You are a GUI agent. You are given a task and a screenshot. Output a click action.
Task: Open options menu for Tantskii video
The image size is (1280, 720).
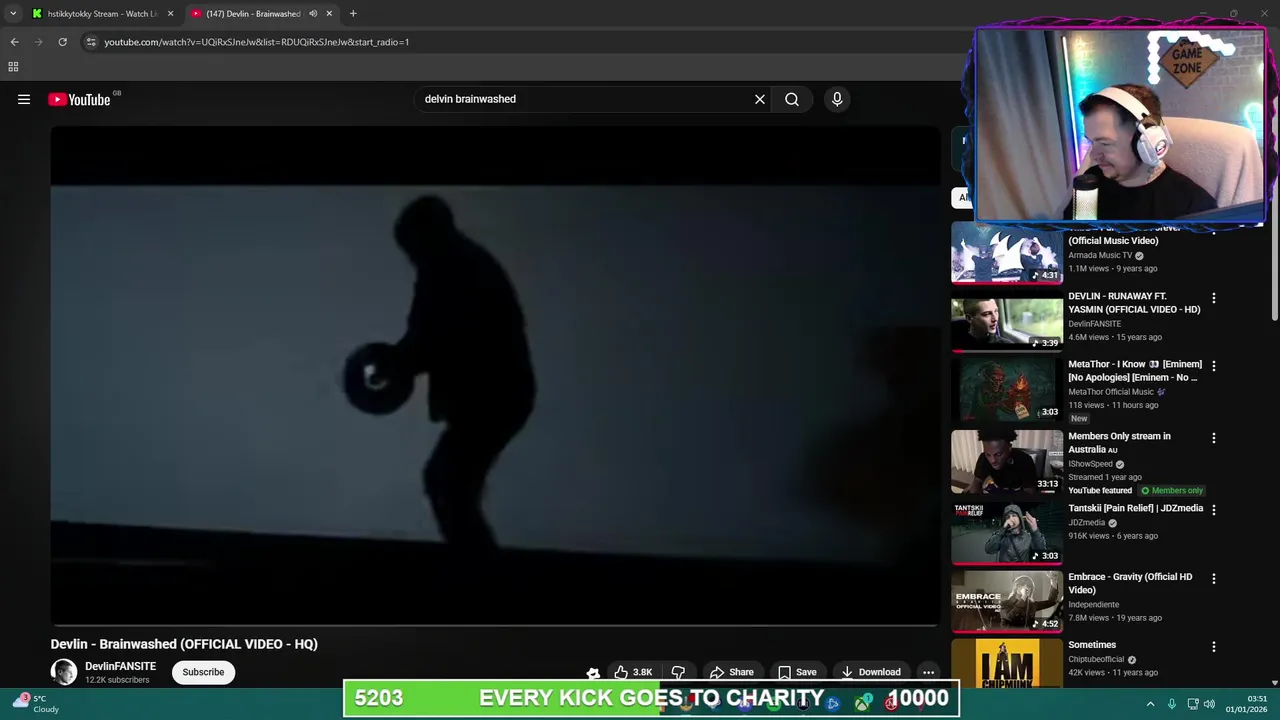tap(1214, 509)
